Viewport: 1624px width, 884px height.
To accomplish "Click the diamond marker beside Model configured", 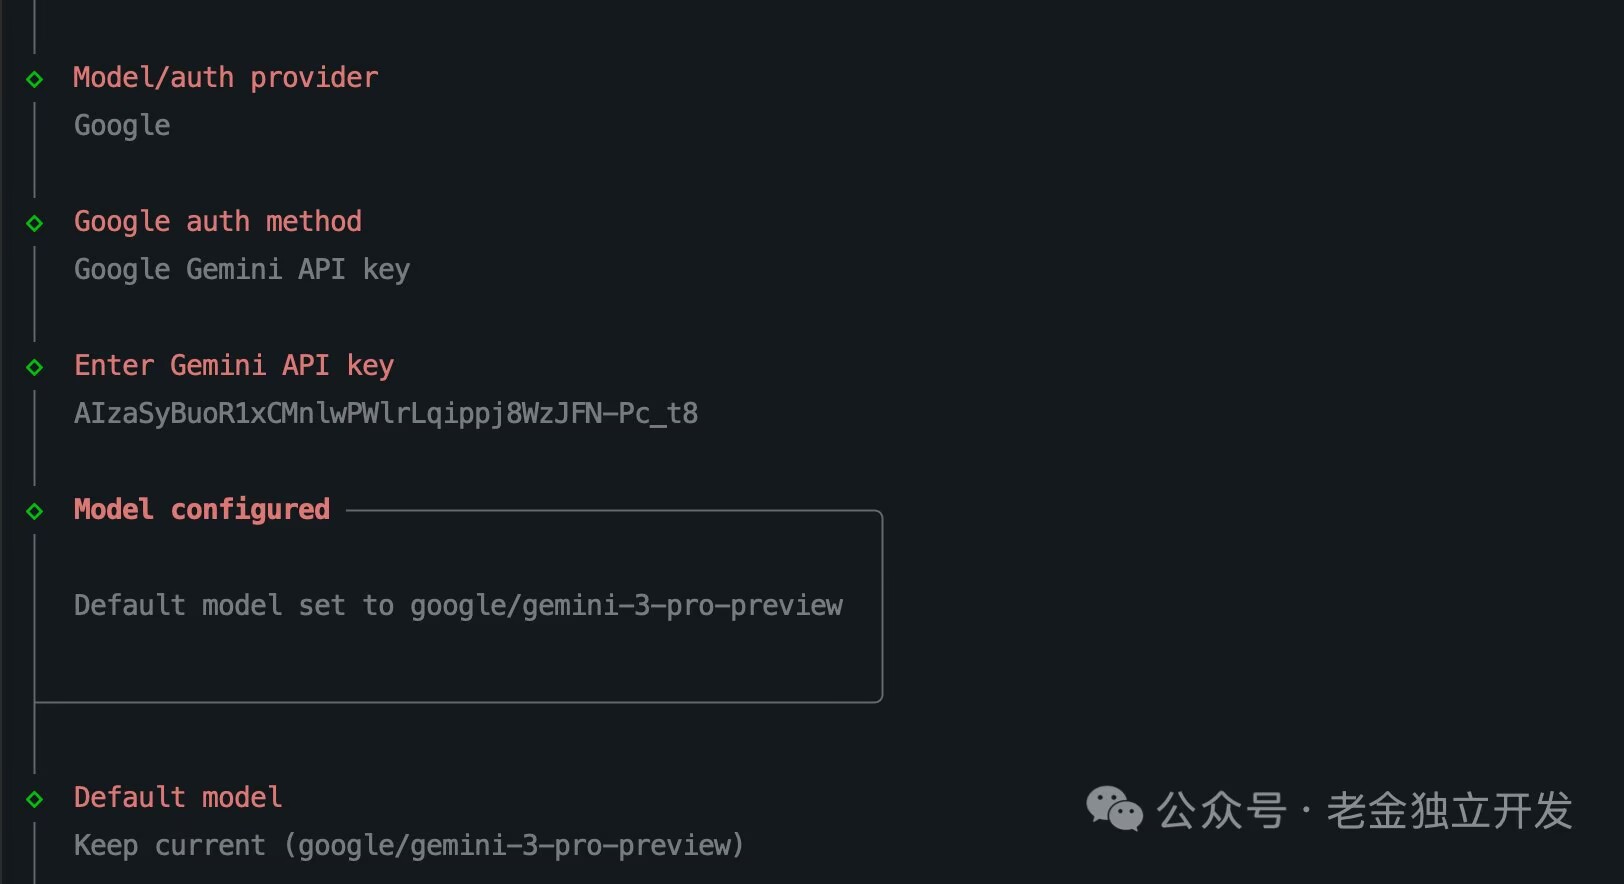I will coord(35,511).
